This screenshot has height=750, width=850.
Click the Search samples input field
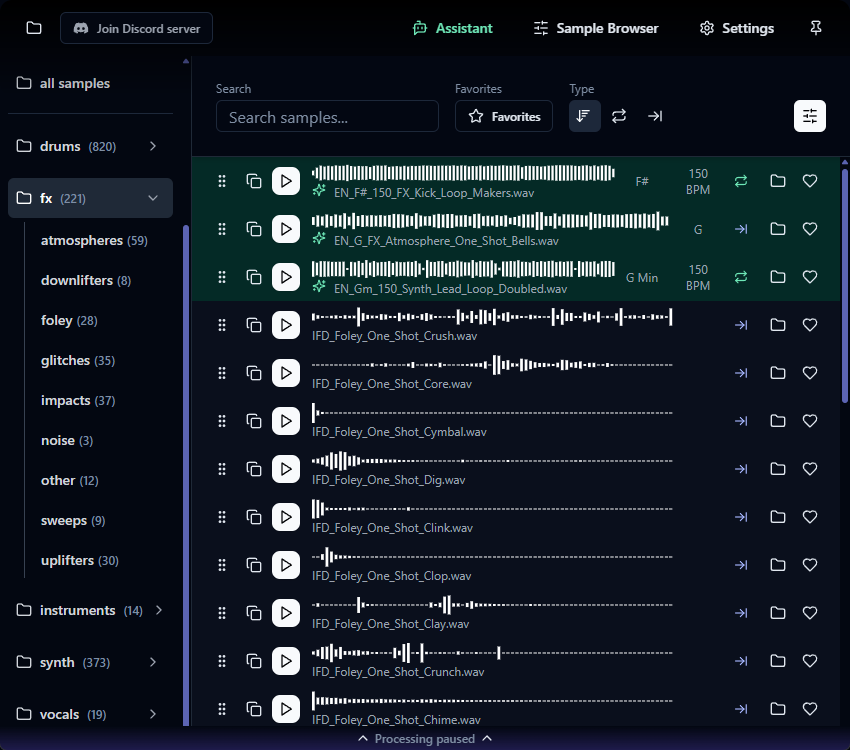[x=327, y=116]
